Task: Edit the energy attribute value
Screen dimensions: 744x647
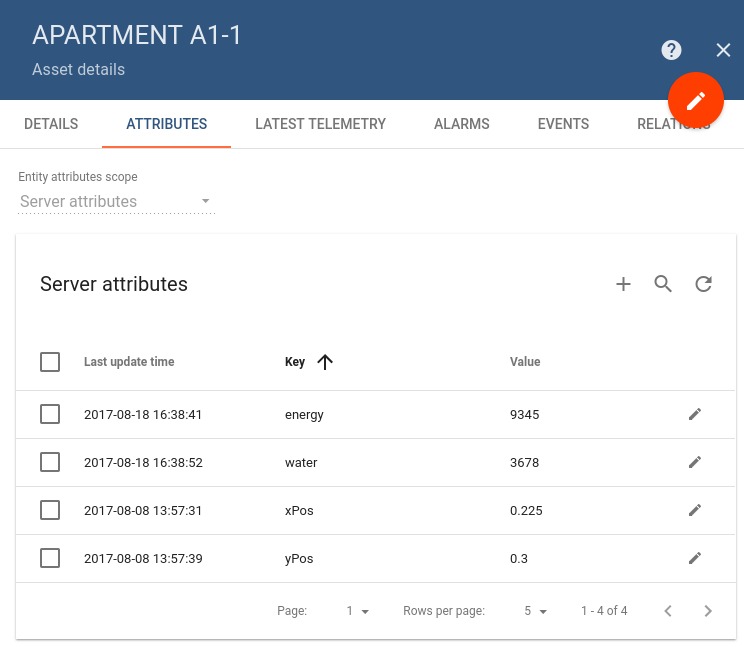Action: click(695, 414)
